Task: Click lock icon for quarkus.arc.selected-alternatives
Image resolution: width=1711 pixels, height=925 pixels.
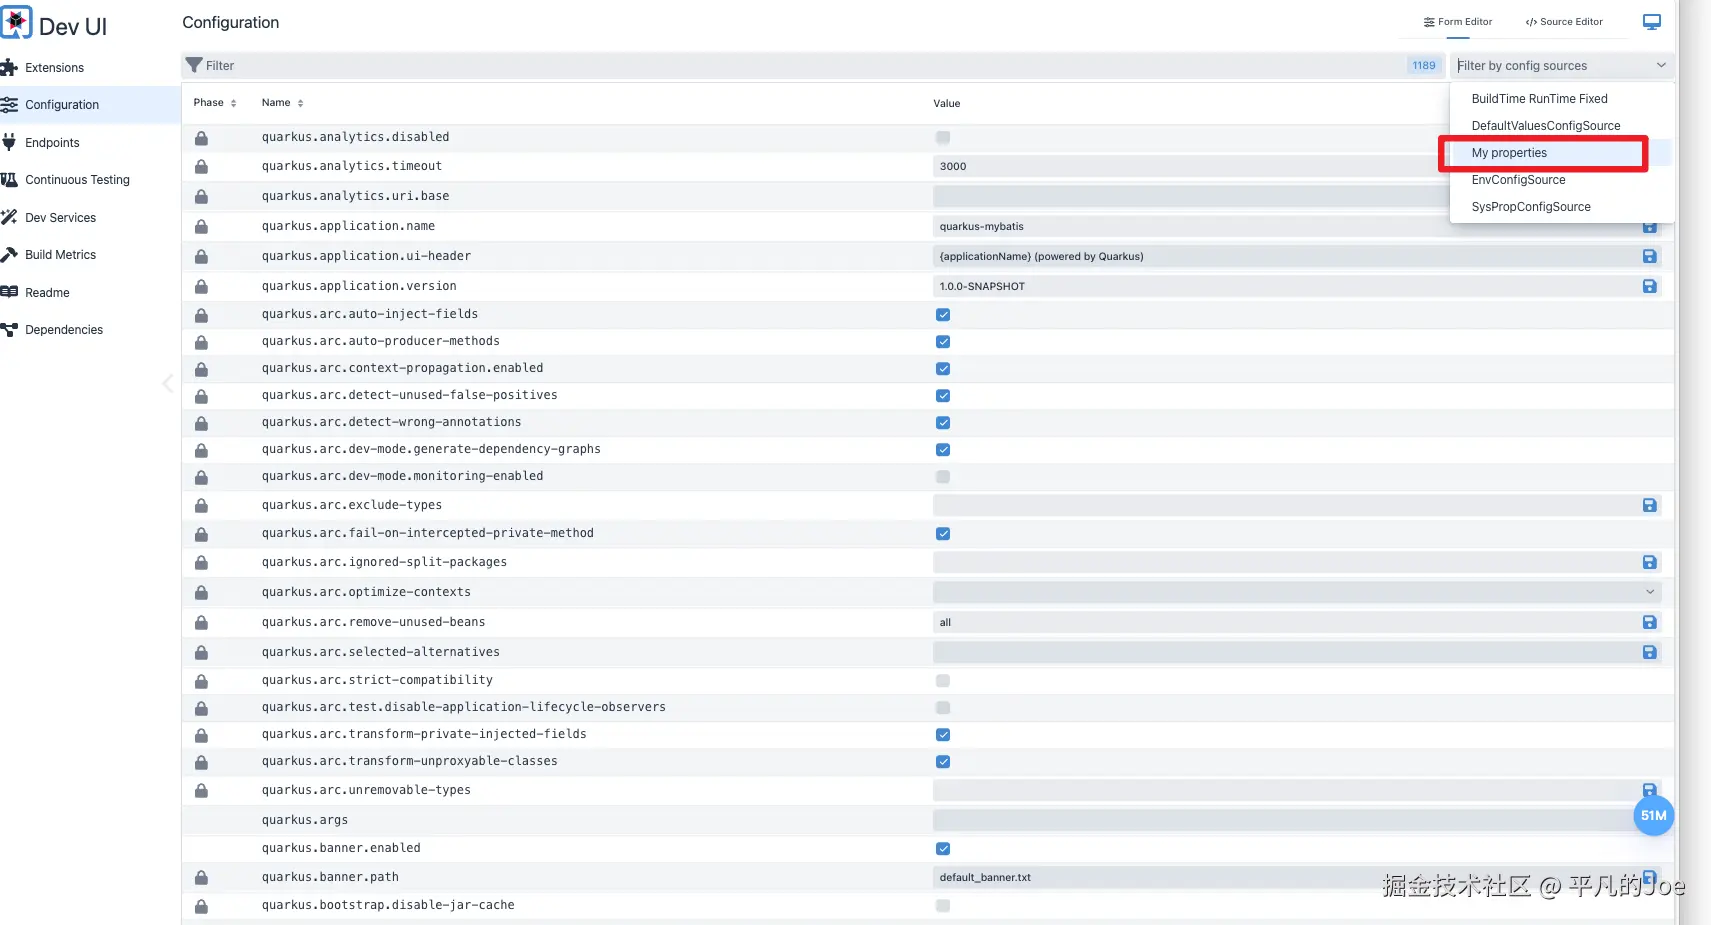Action: pos(201,653)
